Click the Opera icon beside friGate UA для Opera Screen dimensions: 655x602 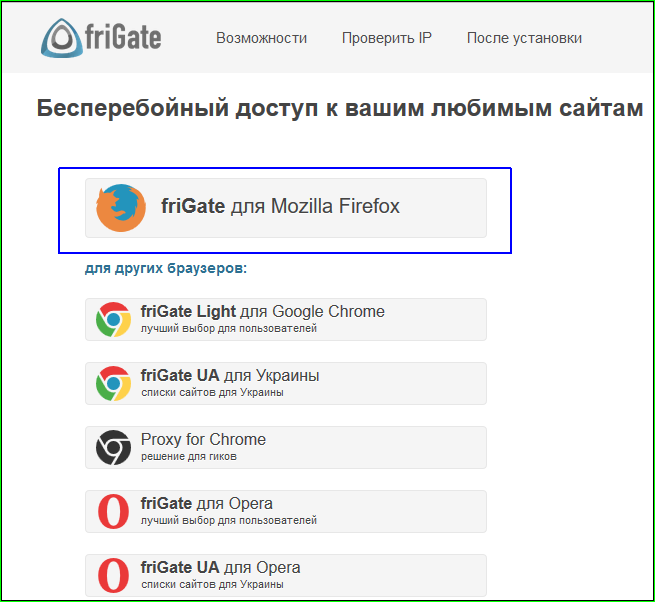(x=113, y=575)
